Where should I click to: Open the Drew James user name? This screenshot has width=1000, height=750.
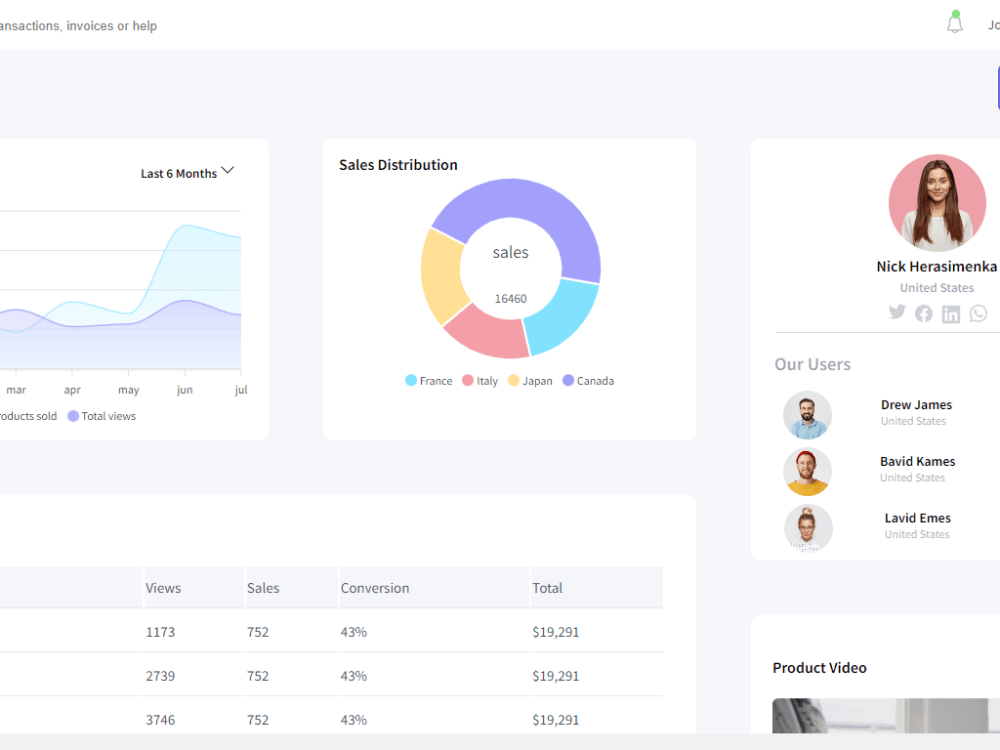(x=916, y=405)
